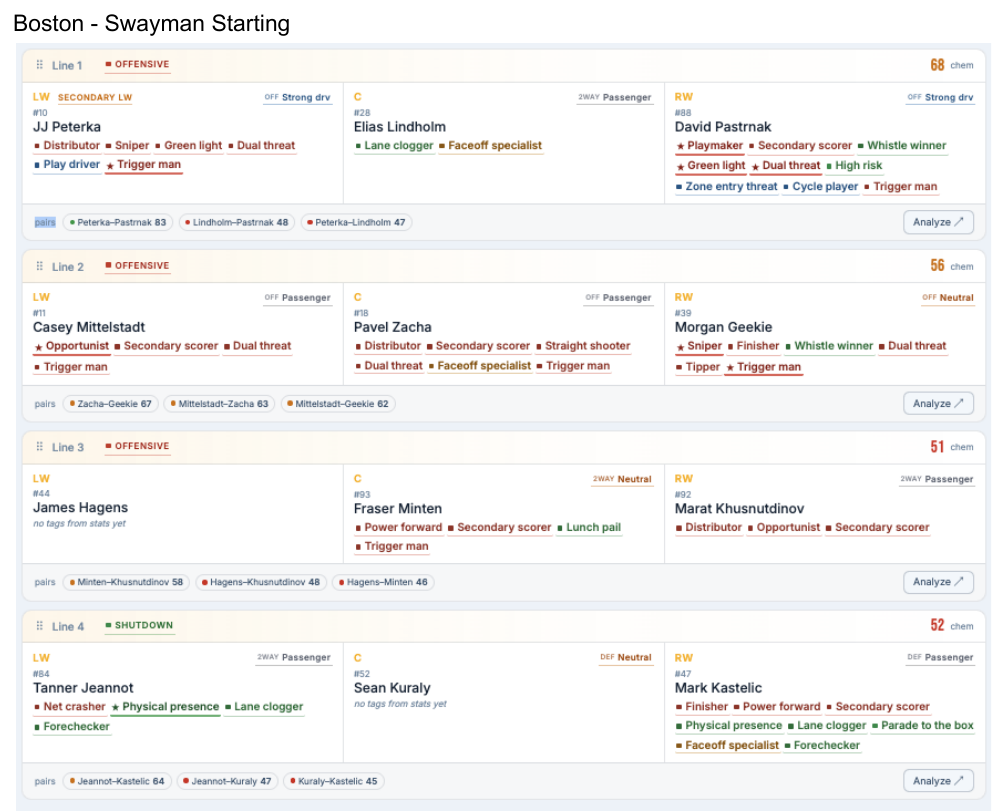Grab the Line 2 drag handle icon

point(40,266)
